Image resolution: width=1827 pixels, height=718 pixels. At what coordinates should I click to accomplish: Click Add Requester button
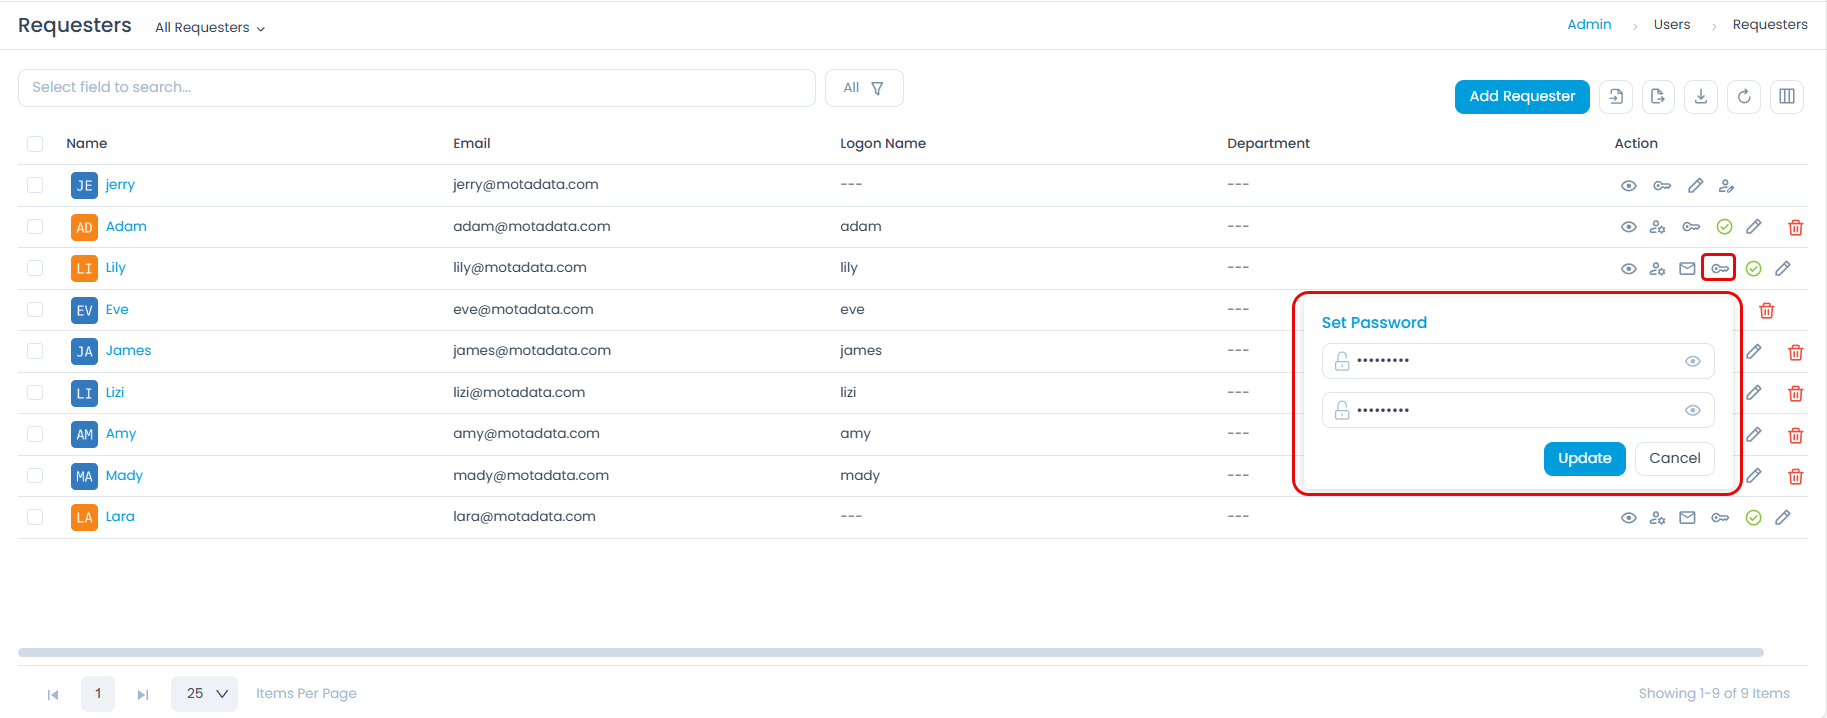coord(1522,97)
